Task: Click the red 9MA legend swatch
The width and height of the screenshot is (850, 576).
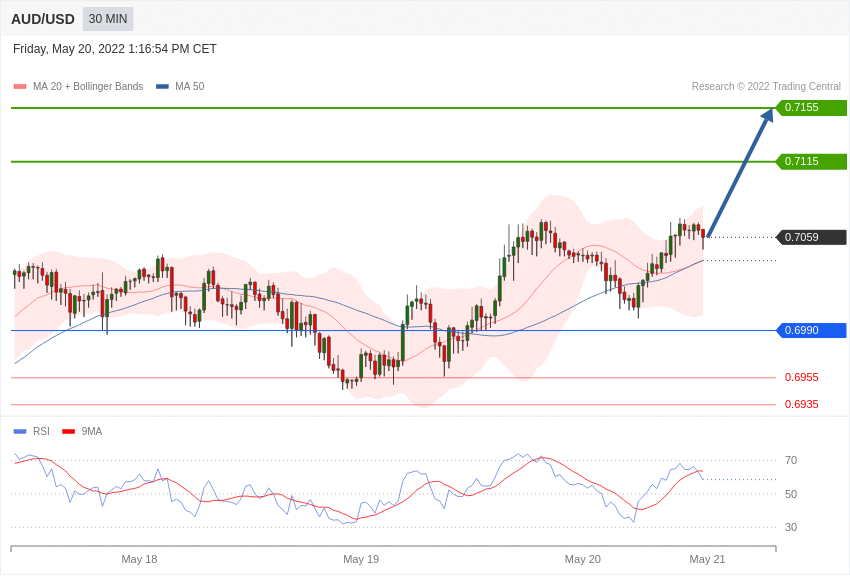Action: click(68, 431)
